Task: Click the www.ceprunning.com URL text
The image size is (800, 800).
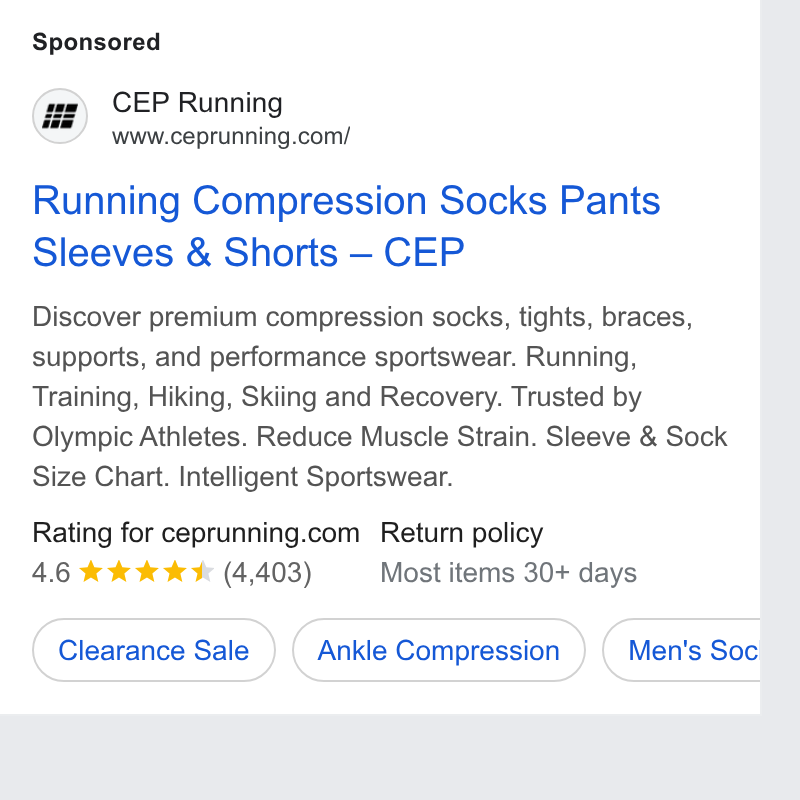Action: (x=231, y=136)
